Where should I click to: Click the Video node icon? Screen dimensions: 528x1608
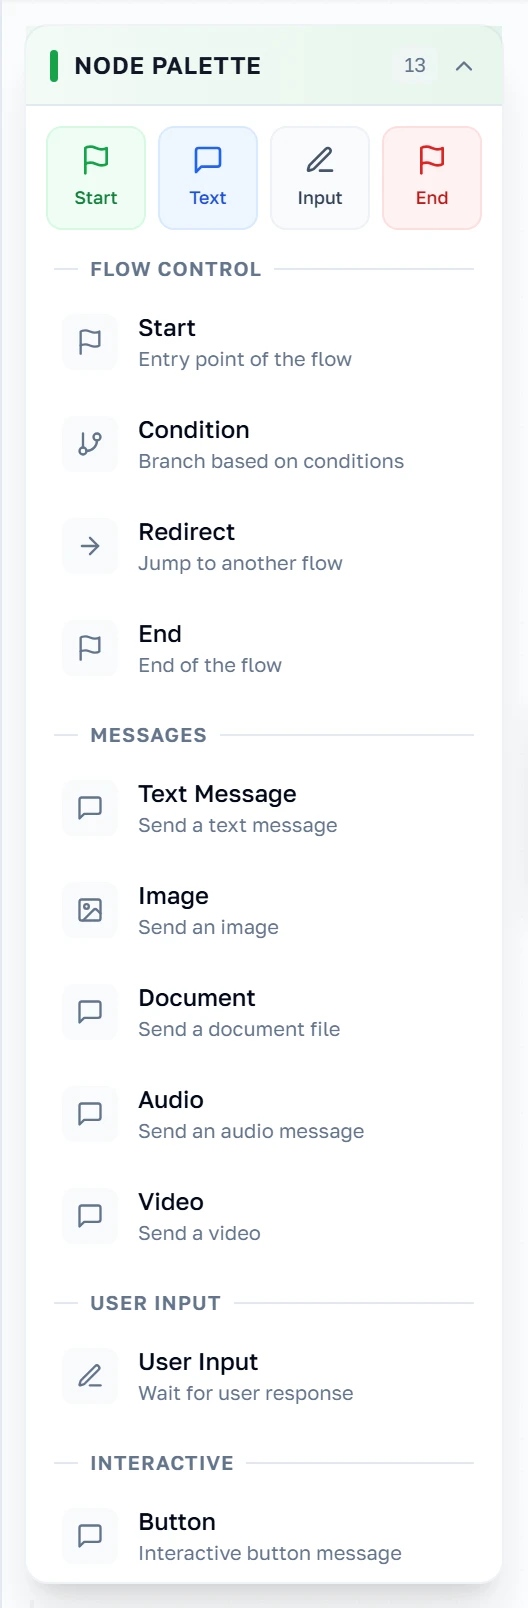tap(90, 1216)
